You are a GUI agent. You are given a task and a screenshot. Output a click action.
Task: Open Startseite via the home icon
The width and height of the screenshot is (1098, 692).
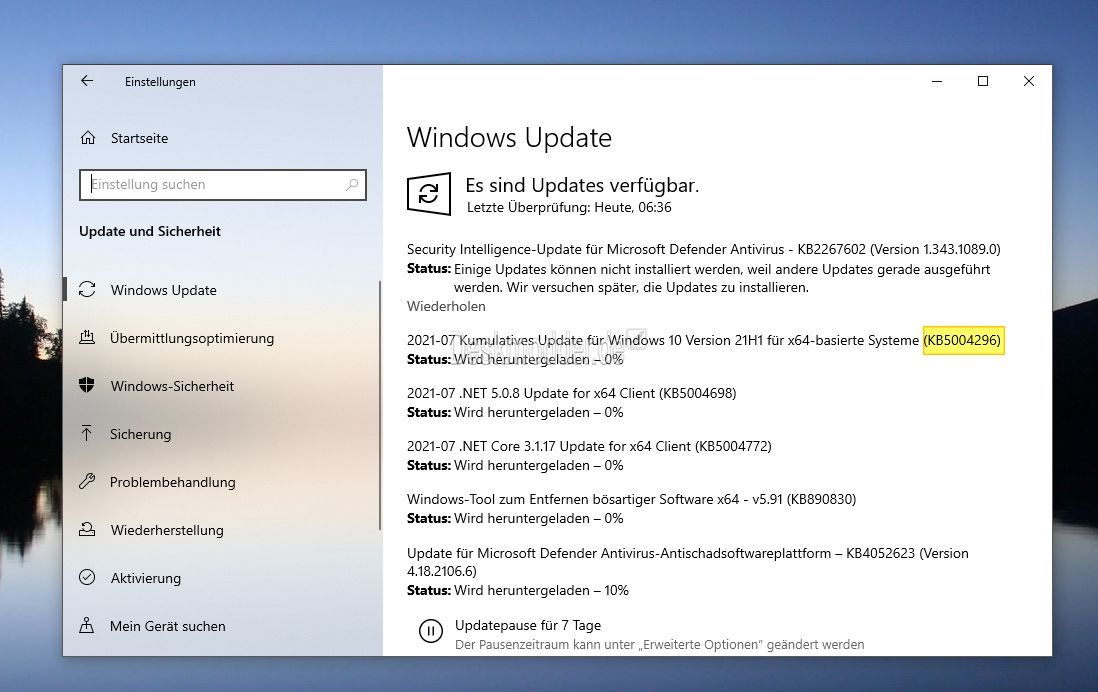tap(88, 138)
